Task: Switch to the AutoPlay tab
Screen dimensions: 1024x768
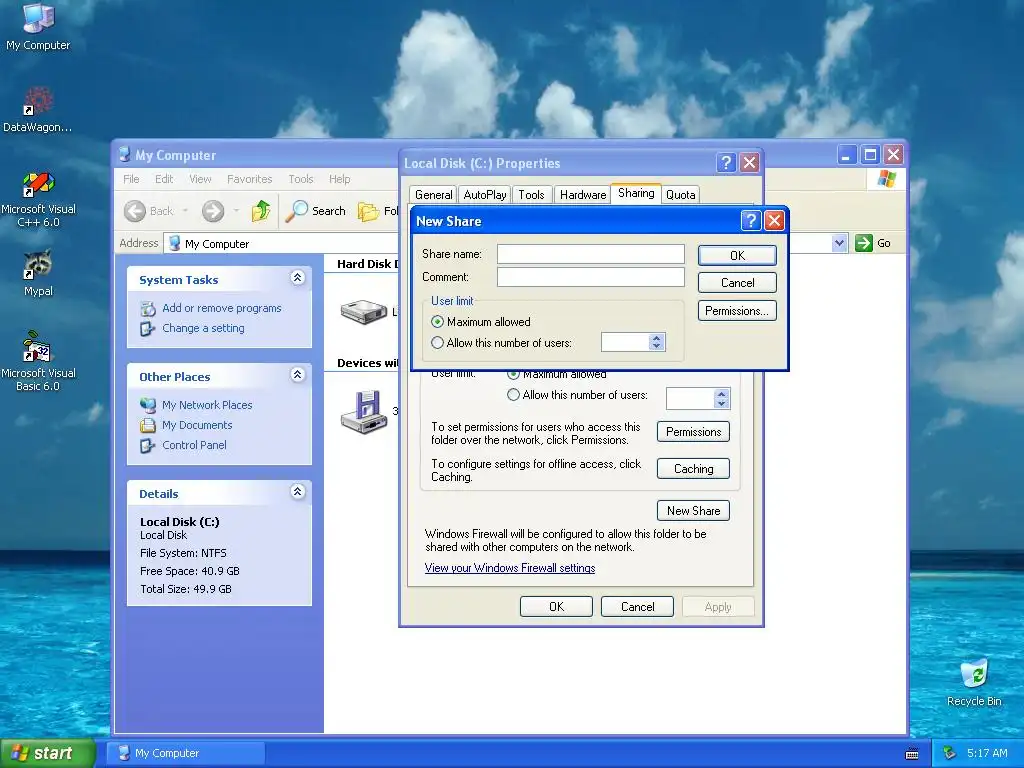Action: click(x=485, y=195)
